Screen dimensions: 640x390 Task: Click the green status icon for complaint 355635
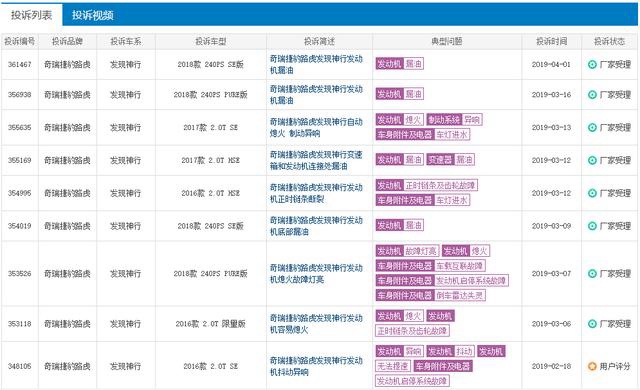[592, 128]
